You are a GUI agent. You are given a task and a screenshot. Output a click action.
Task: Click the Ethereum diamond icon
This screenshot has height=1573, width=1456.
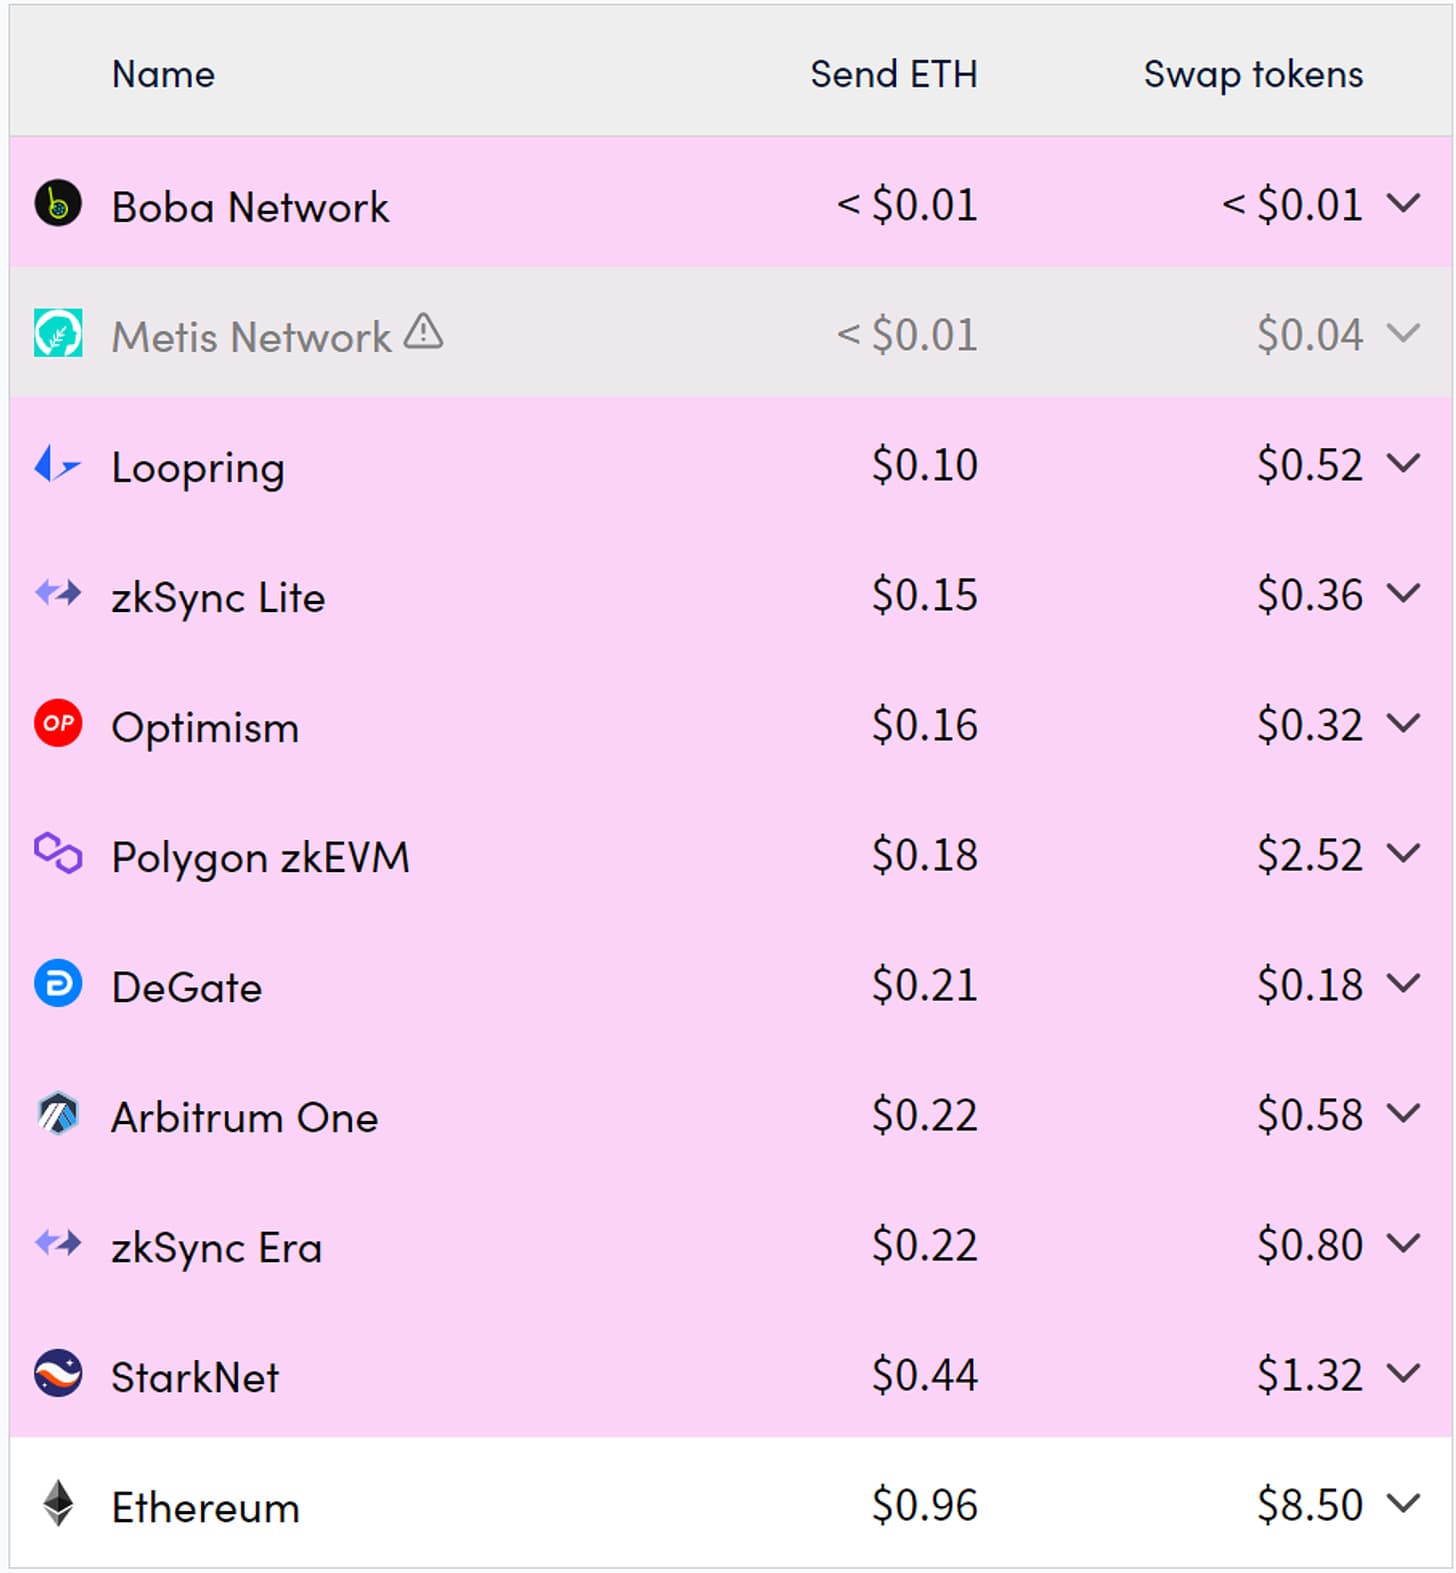[x=58, y=1503]
